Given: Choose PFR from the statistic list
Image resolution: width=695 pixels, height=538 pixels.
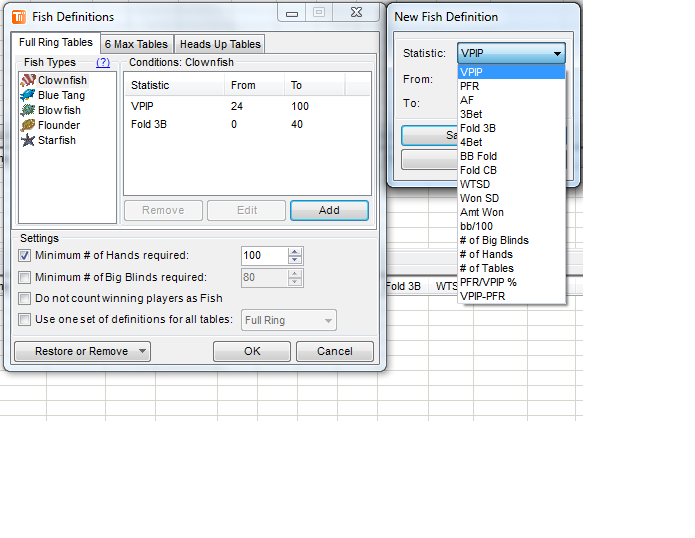Looking at the screenshot, I should pyautogui.click(x=511, y=86).
